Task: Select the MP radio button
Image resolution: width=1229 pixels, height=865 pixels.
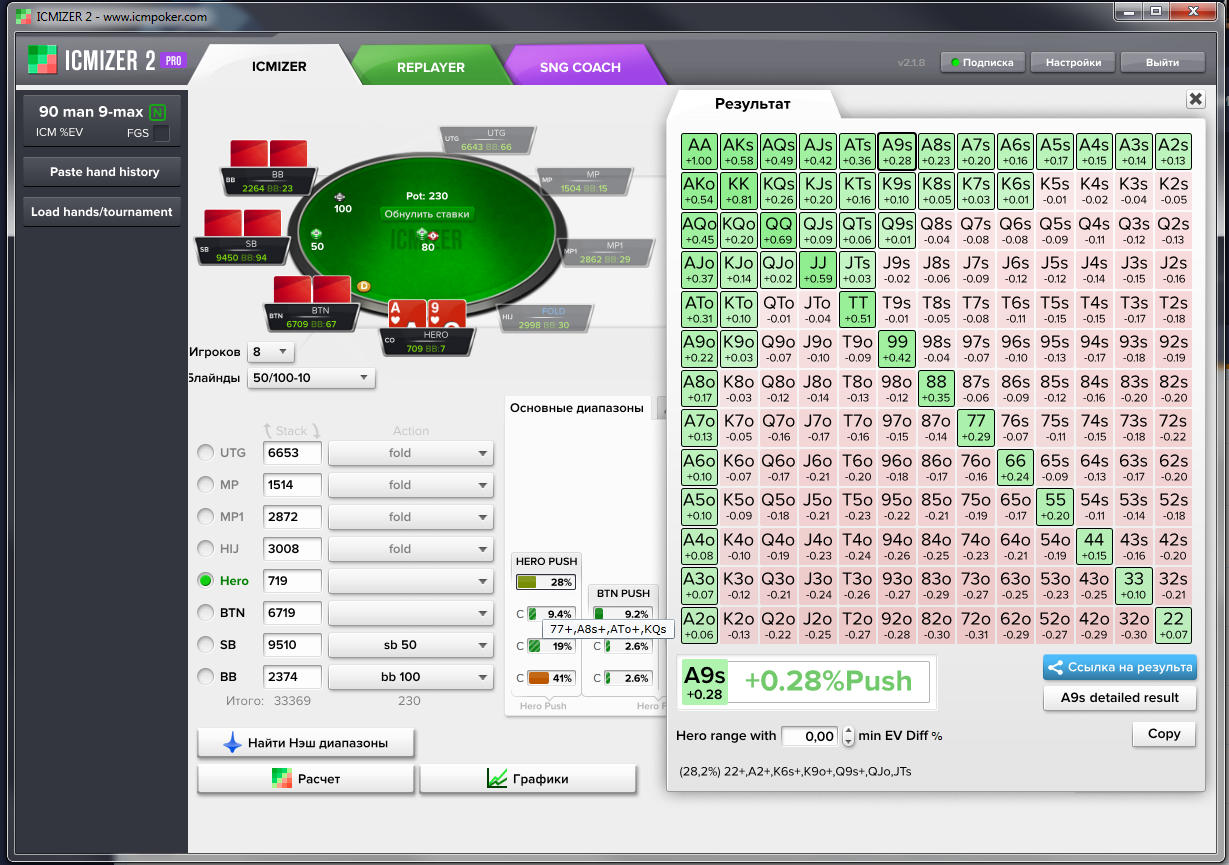Action: pyautogui.click(x=206, y=485)
